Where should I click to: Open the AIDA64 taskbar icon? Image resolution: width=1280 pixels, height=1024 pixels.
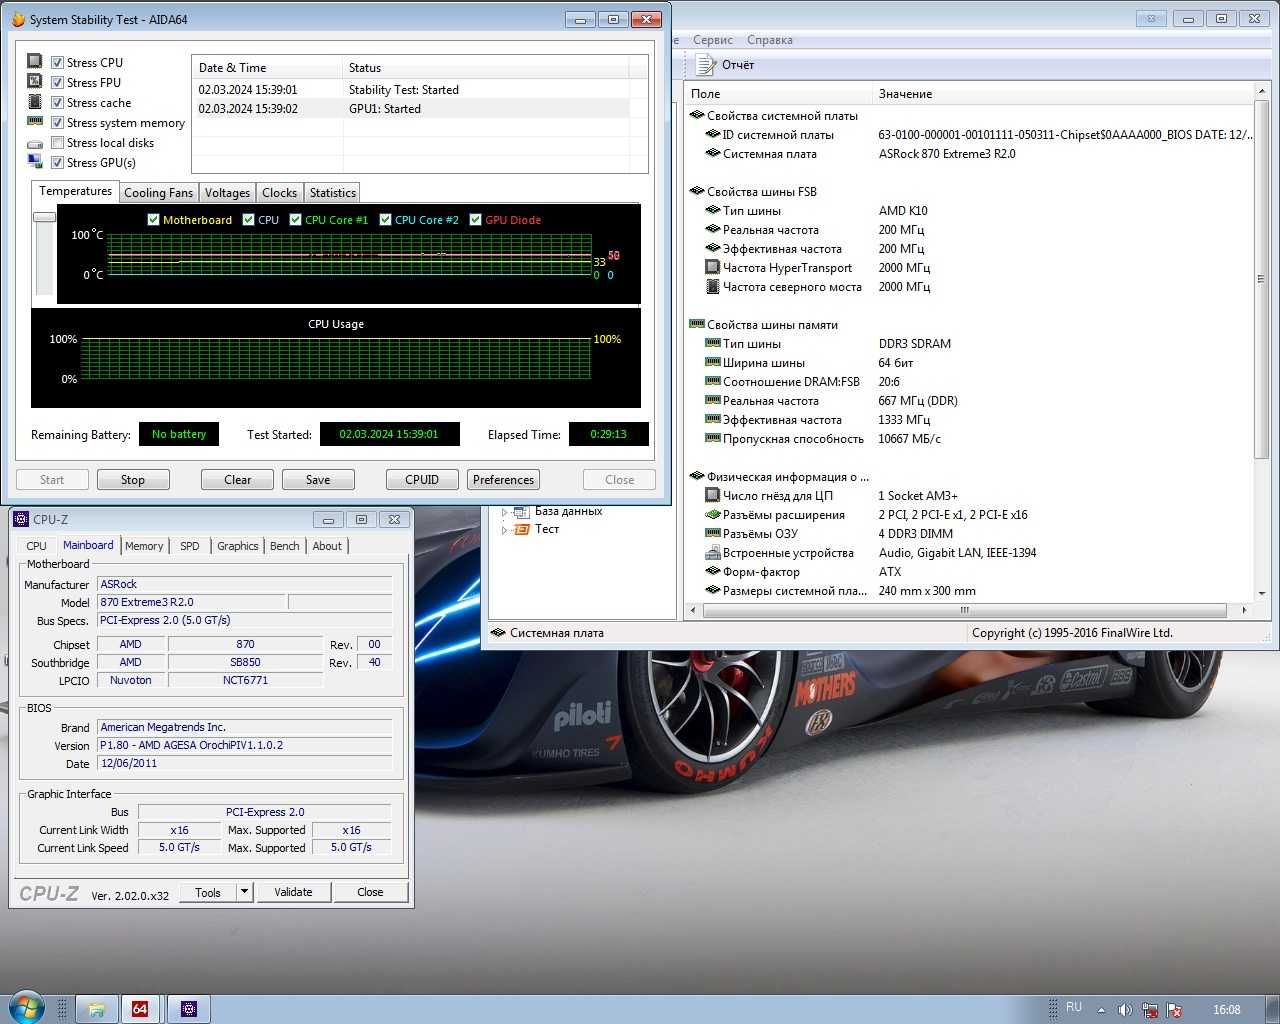141,1009
